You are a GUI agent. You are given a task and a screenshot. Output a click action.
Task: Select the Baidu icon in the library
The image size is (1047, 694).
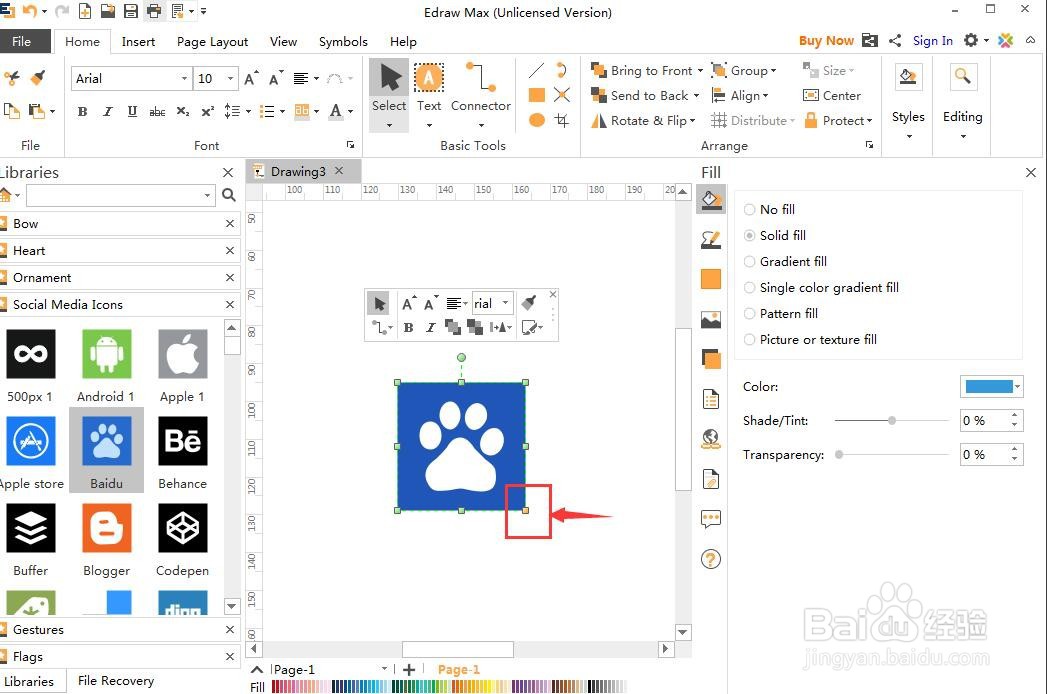click(106, 450)
